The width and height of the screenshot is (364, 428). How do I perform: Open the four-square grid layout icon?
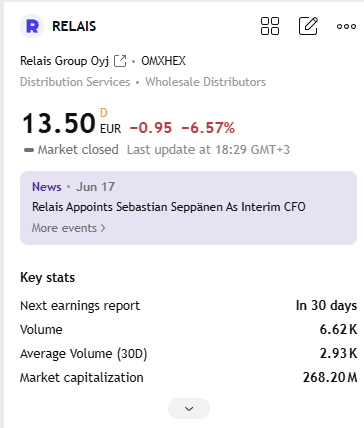270,26
